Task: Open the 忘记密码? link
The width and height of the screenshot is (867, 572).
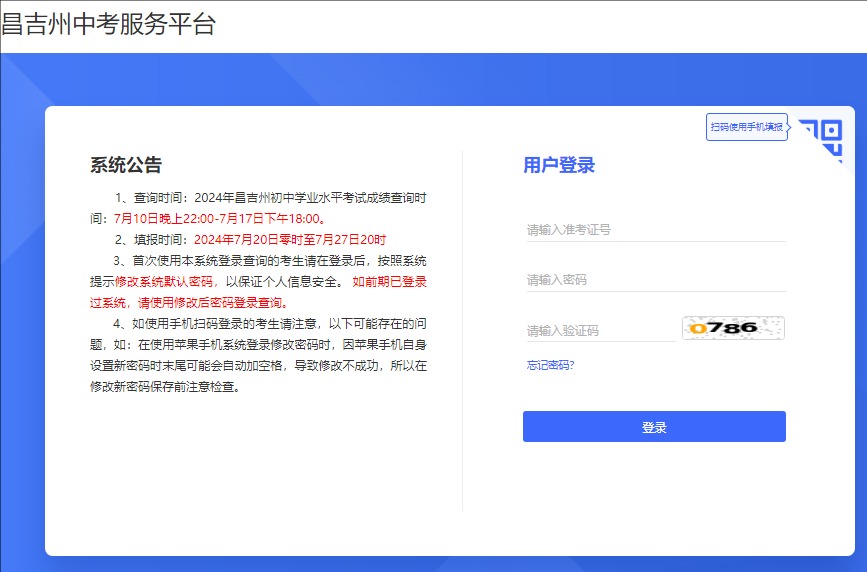Action: 550,365
